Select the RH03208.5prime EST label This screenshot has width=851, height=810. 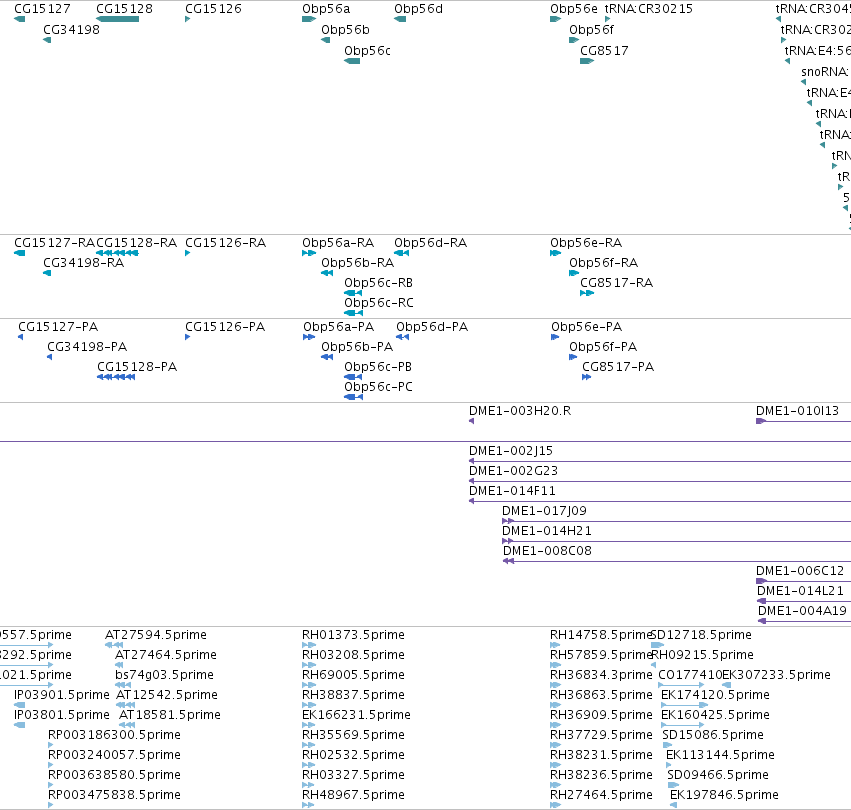[x=353, y=655]
